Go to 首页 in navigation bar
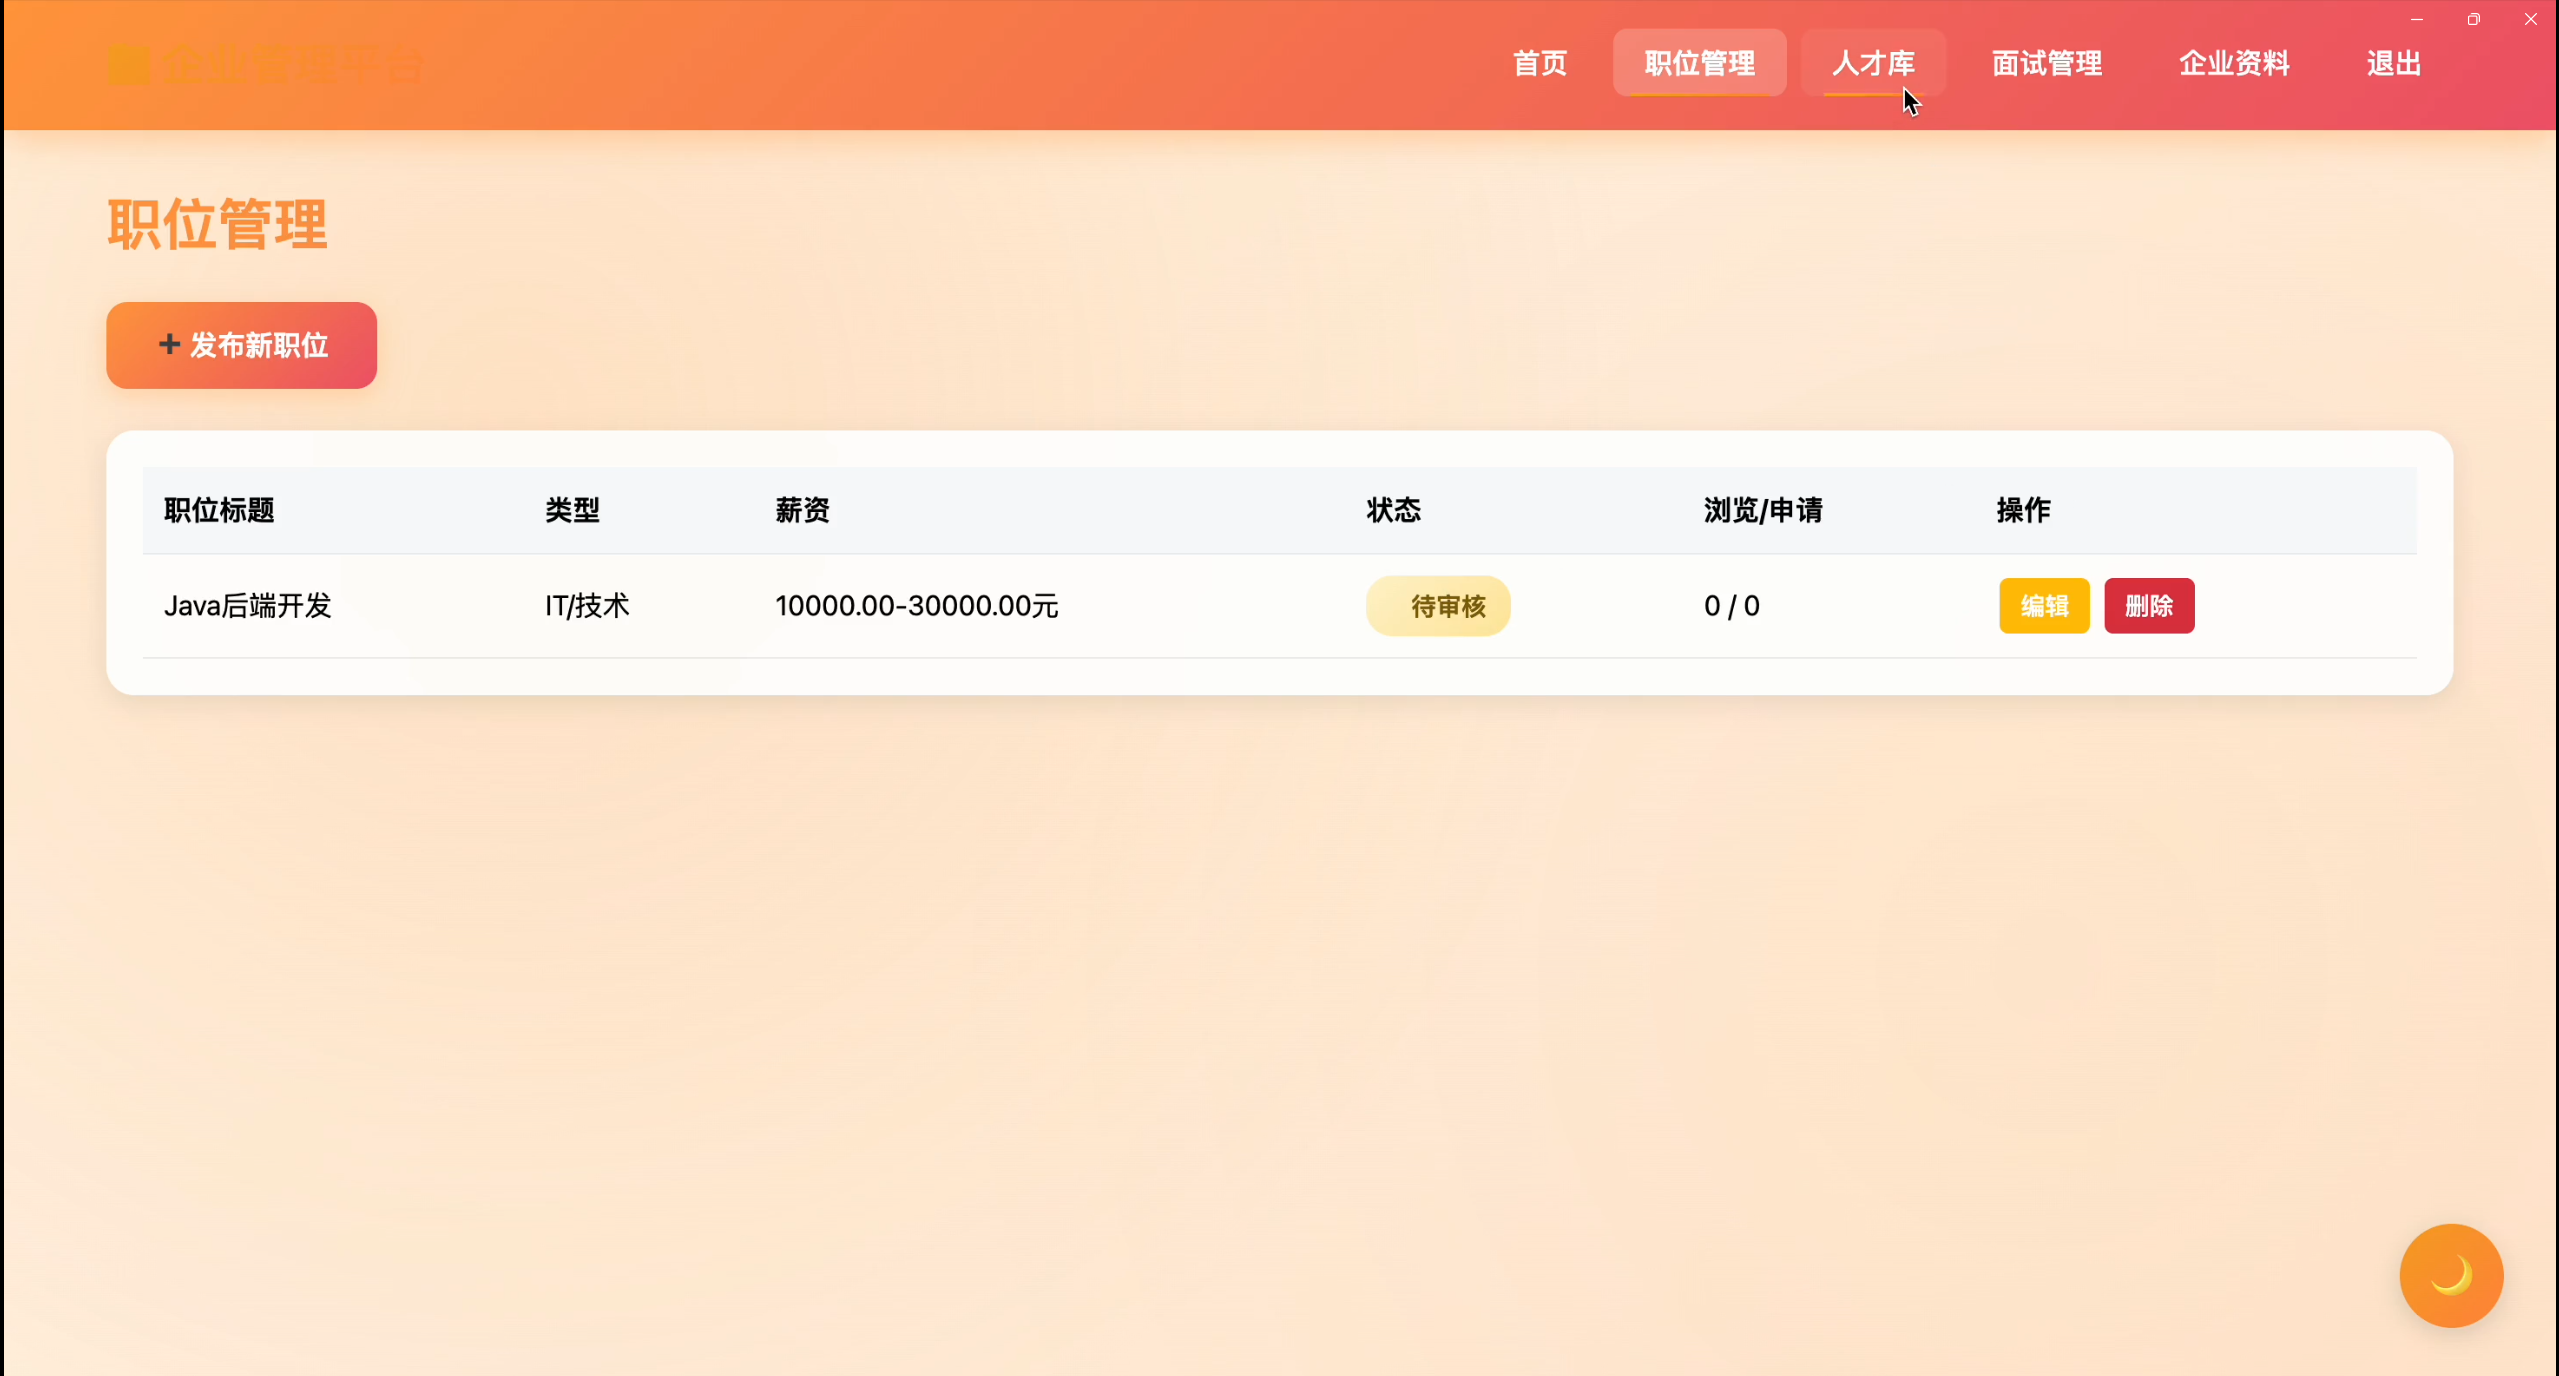The image size is (2559, 1376). pos(1539,63)
